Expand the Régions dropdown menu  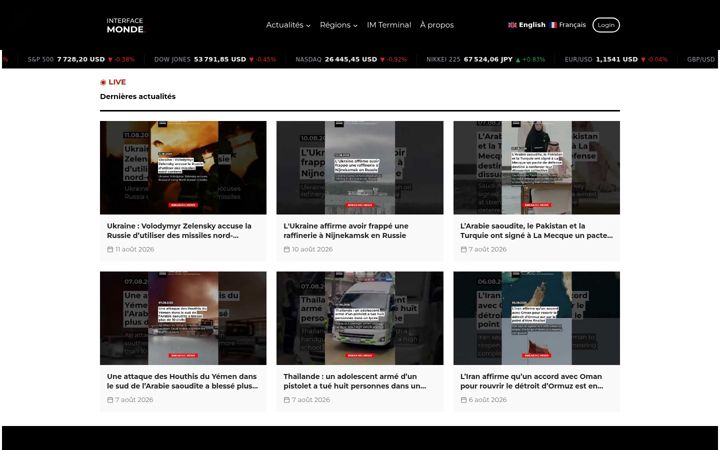338,25
